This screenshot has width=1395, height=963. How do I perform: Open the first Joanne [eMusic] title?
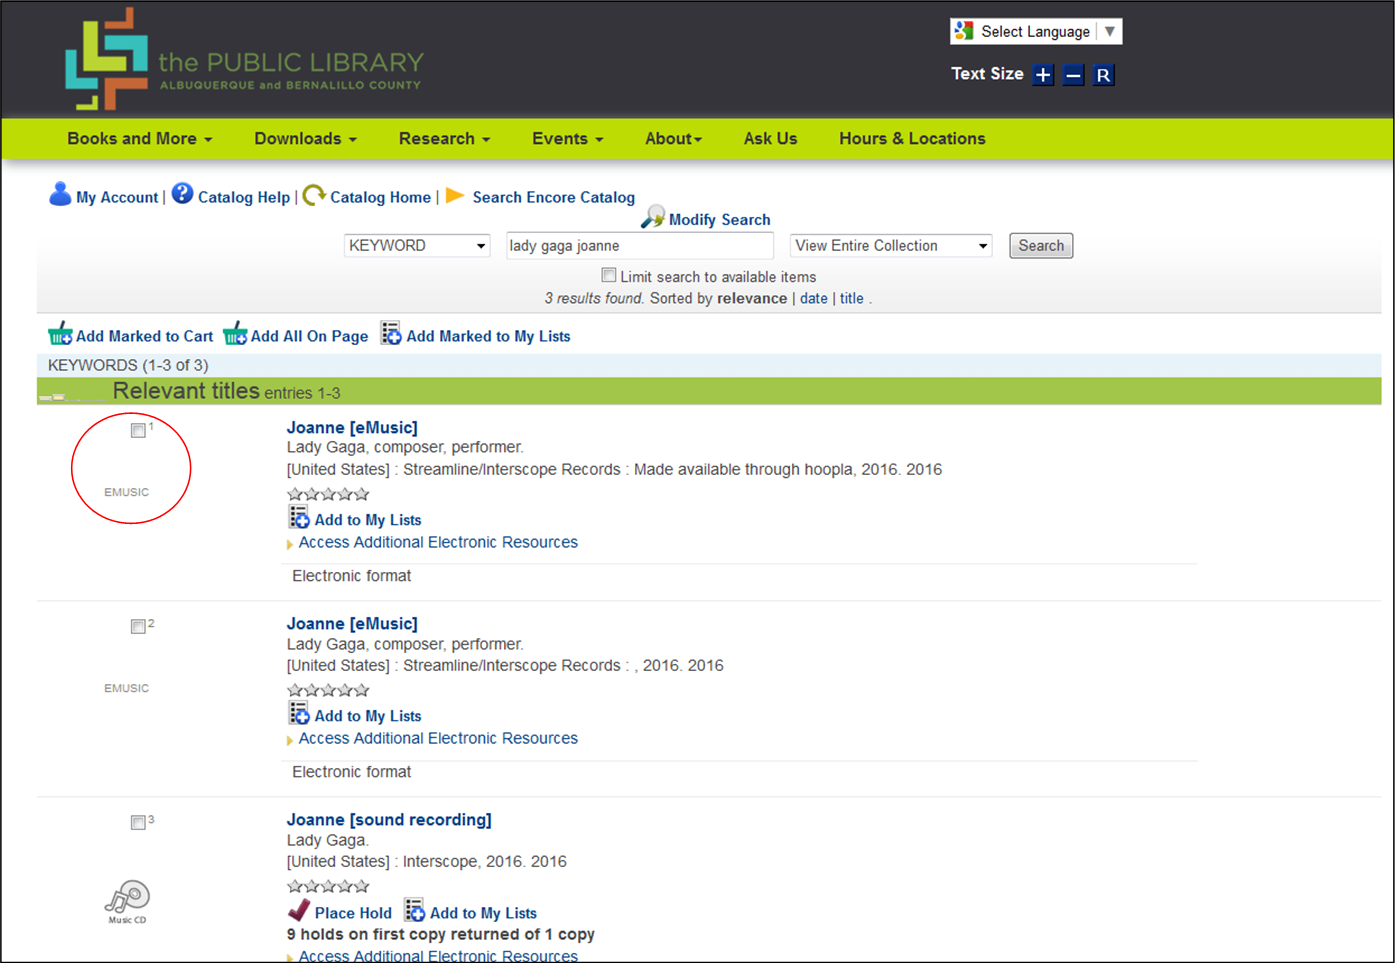352,428
